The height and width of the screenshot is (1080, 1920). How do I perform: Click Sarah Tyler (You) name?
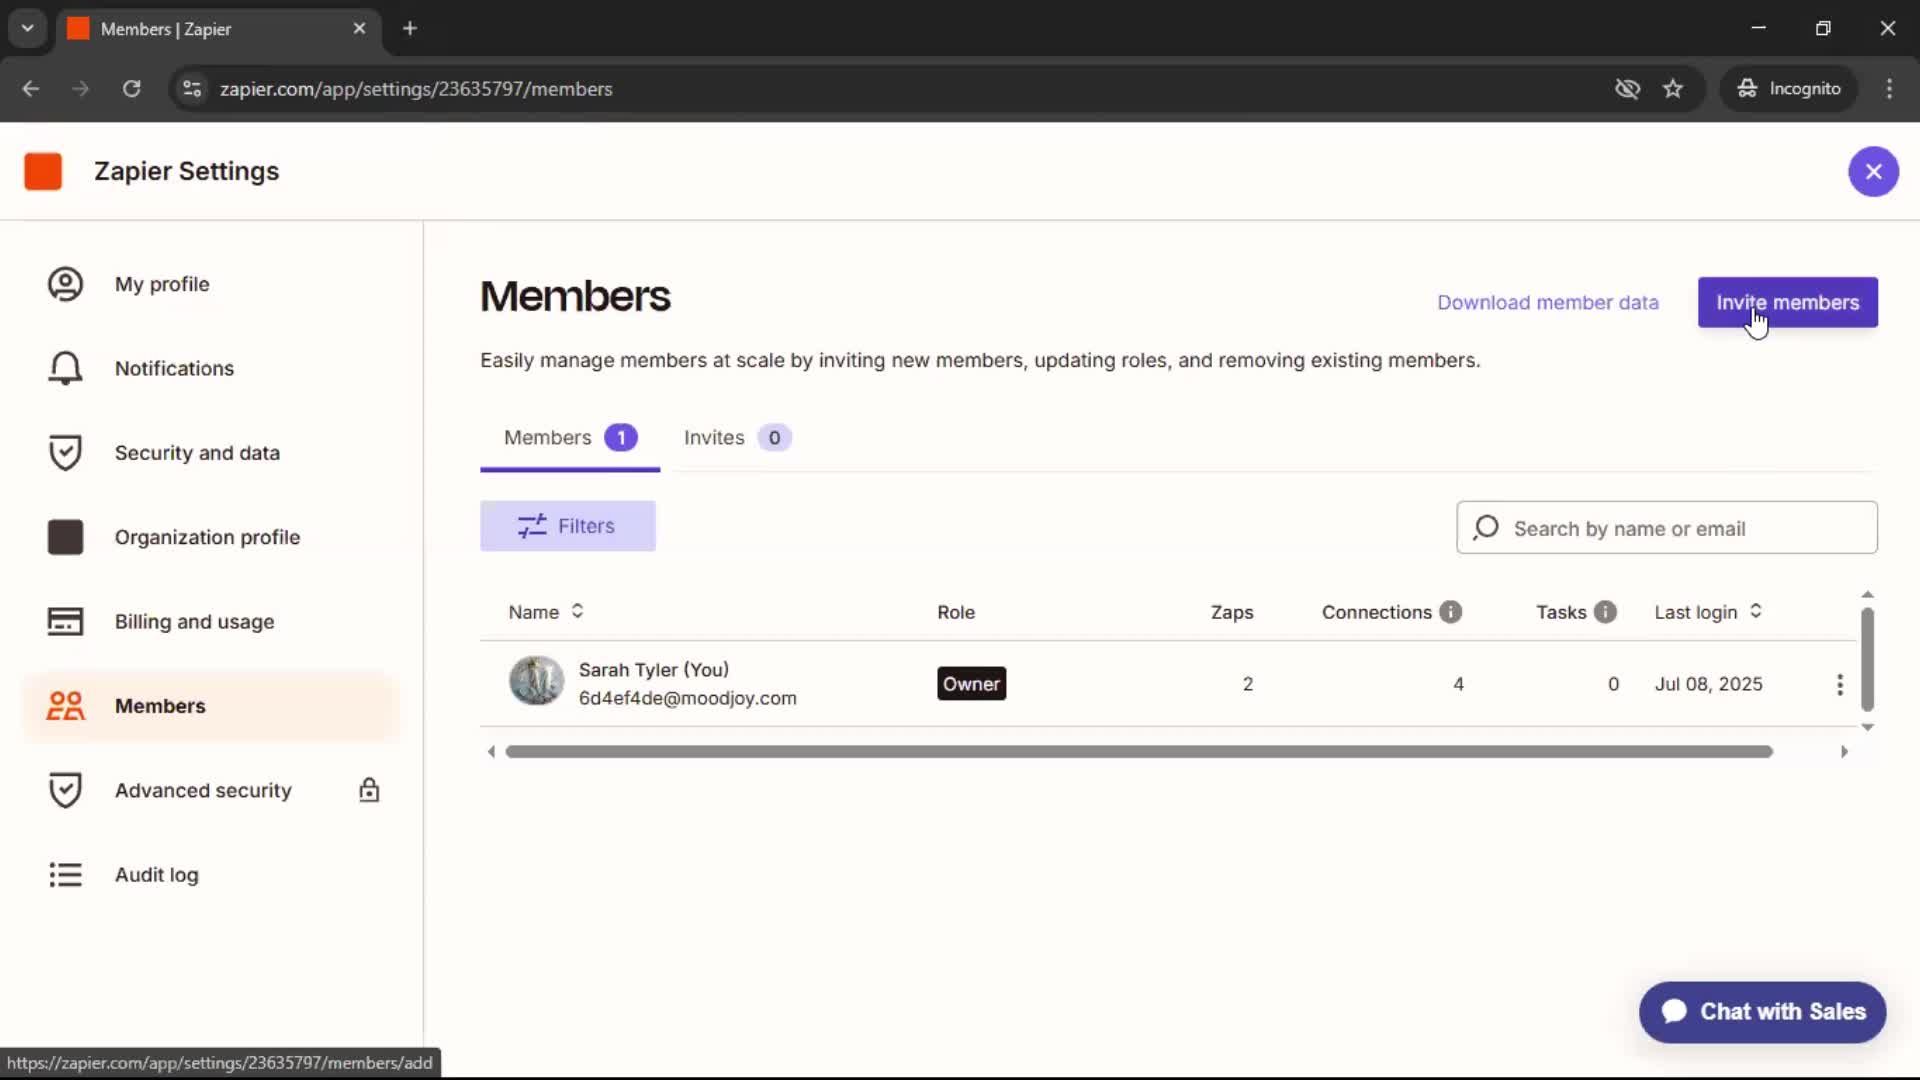[653, 670]
